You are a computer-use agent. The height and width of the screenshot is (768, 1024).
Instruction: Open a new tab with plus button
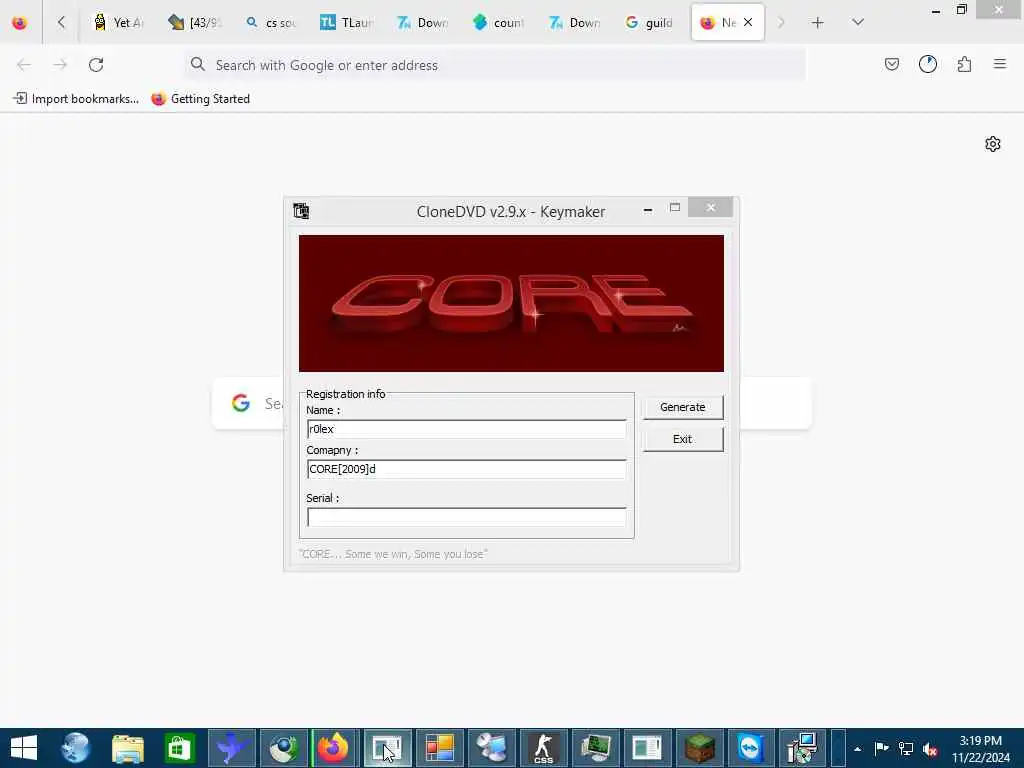(818, 23)
